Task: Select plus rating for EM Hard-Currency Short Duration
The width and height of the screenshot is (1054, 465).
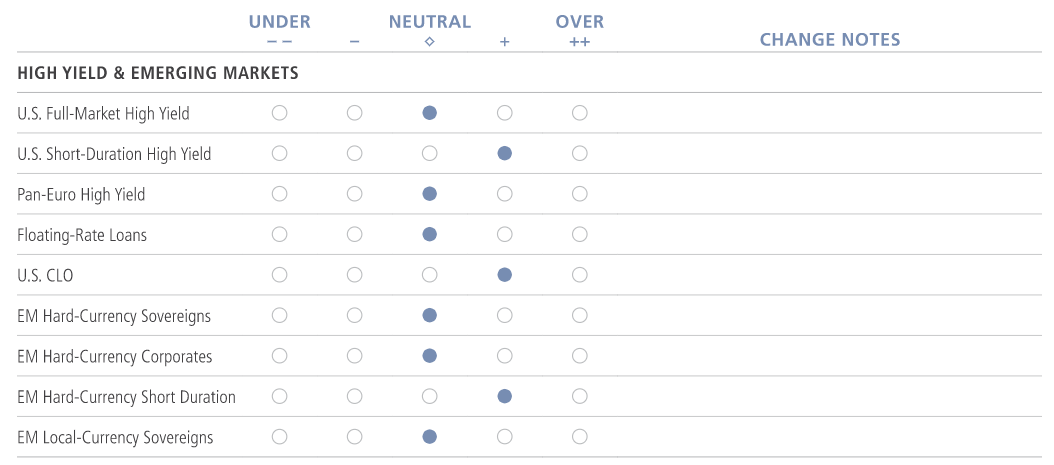Action: (x=505, y=396)
